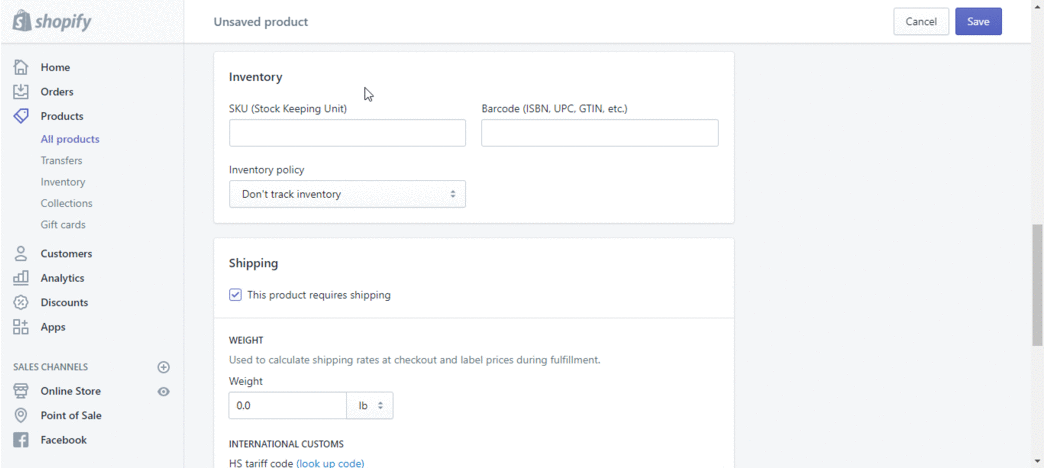
Task: Click the Discounts badge icon
Action: click(21, 302)
